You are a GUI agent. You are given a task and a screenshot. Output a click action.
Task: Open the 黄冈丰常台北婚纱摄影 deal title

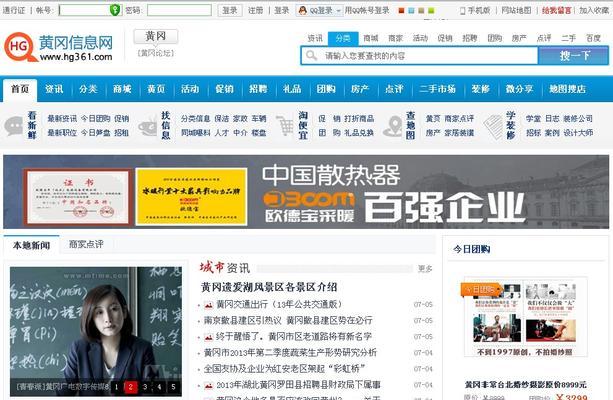click(525, 385)
